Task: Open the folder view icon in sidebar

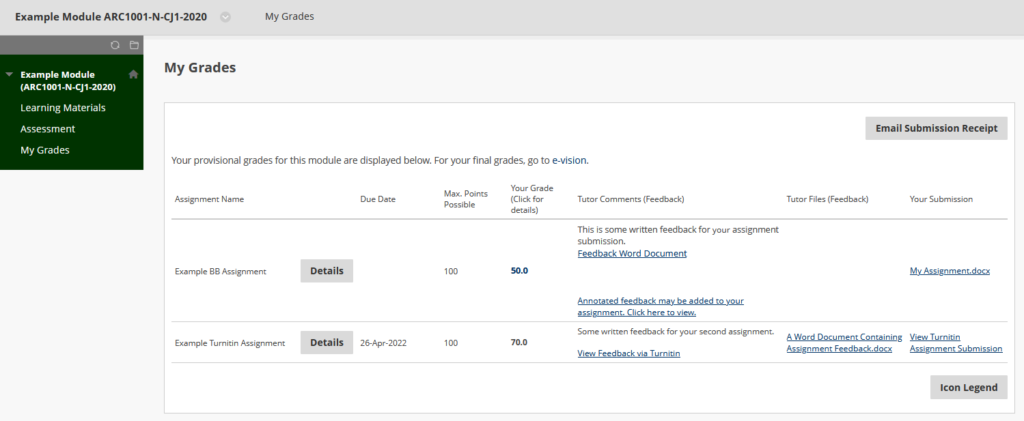Action: tap(134, 45)
